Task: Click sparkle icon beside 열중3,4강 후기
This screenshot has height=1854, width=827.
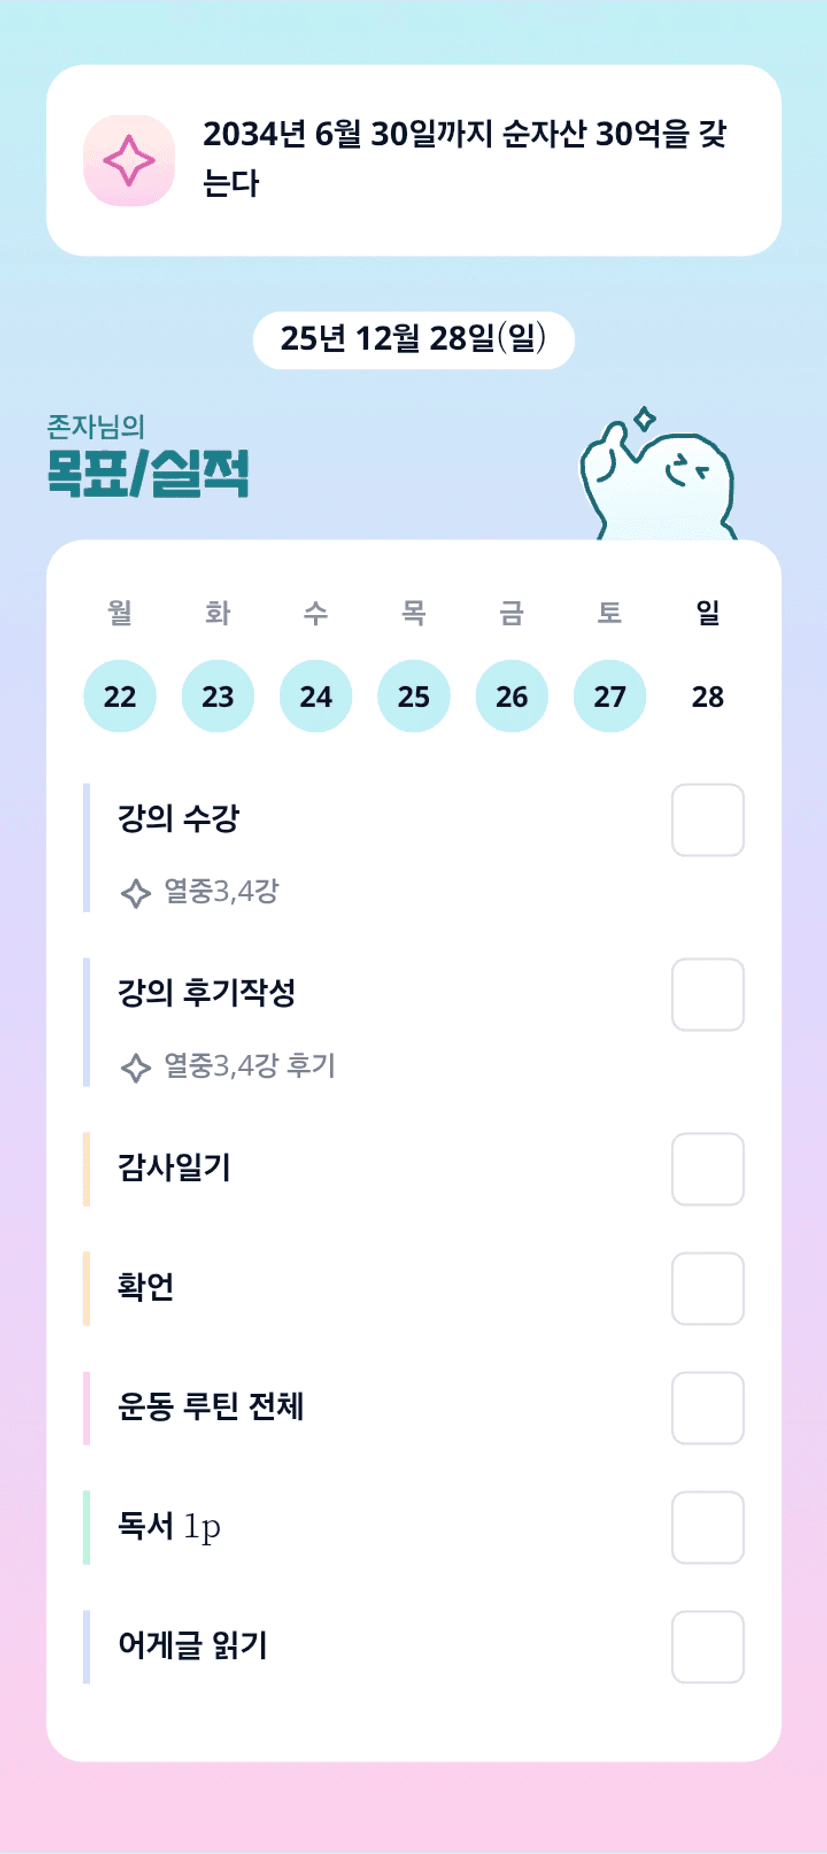Action: point(135,1067)
